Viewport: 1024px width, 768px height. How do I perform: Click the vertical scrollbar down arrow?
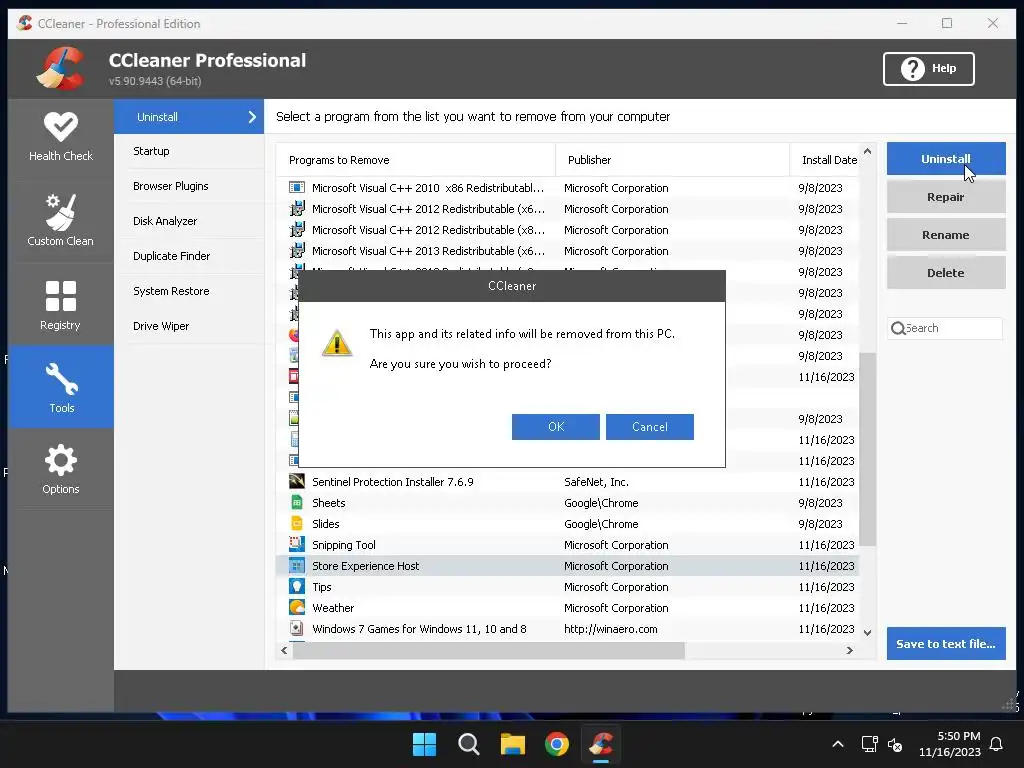point(867,632)
